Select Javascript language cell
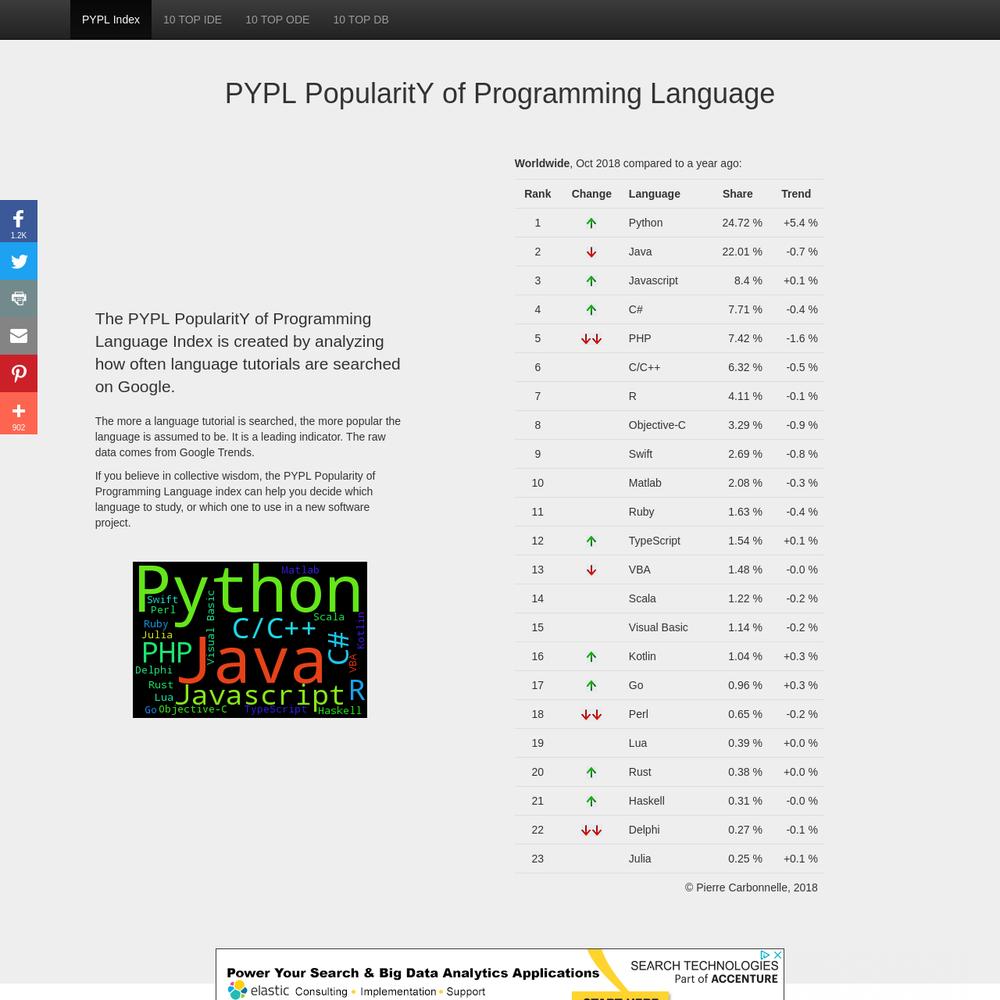The height and width of the screenshot is (1000, 1000). [x=653, y=281]
